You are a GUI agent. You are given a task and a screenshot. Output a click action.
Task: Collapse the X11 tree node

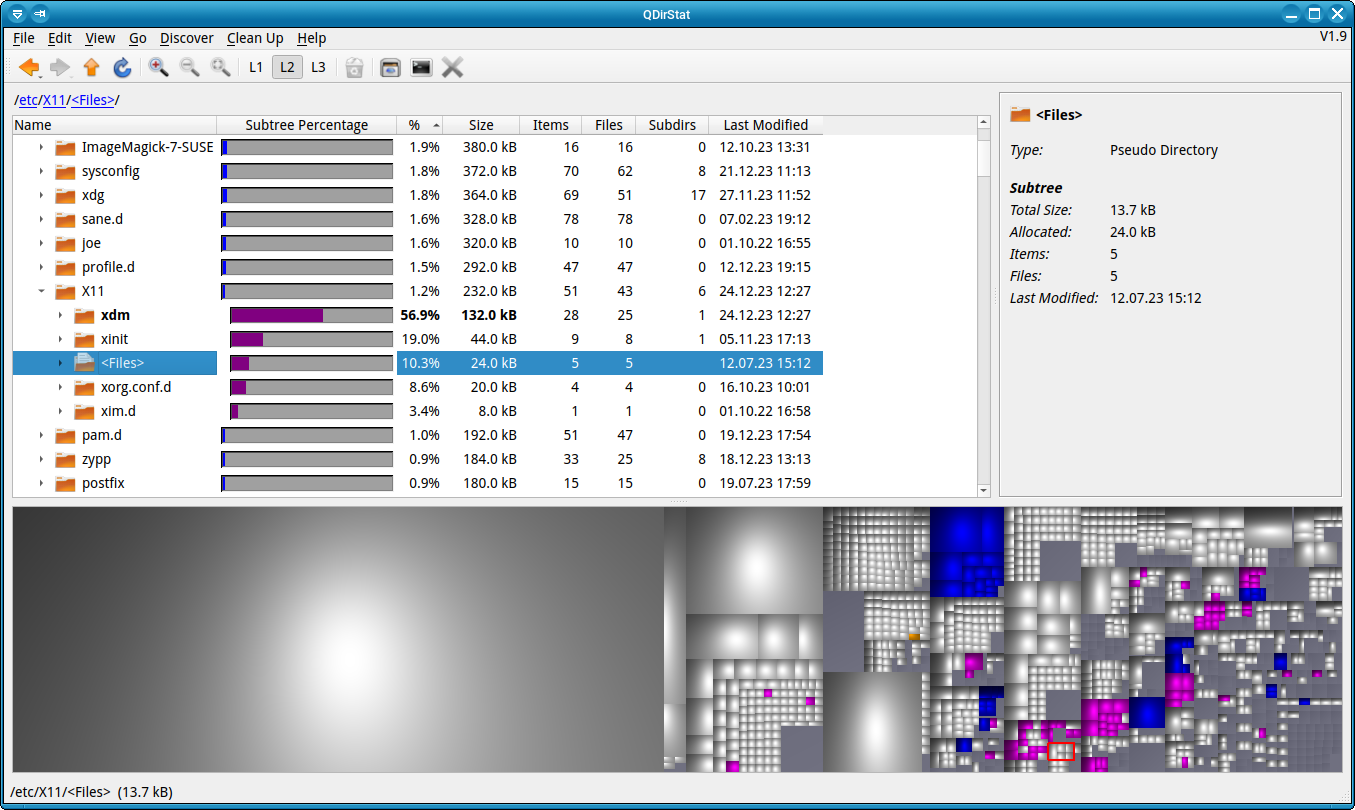tap(41, 291)
